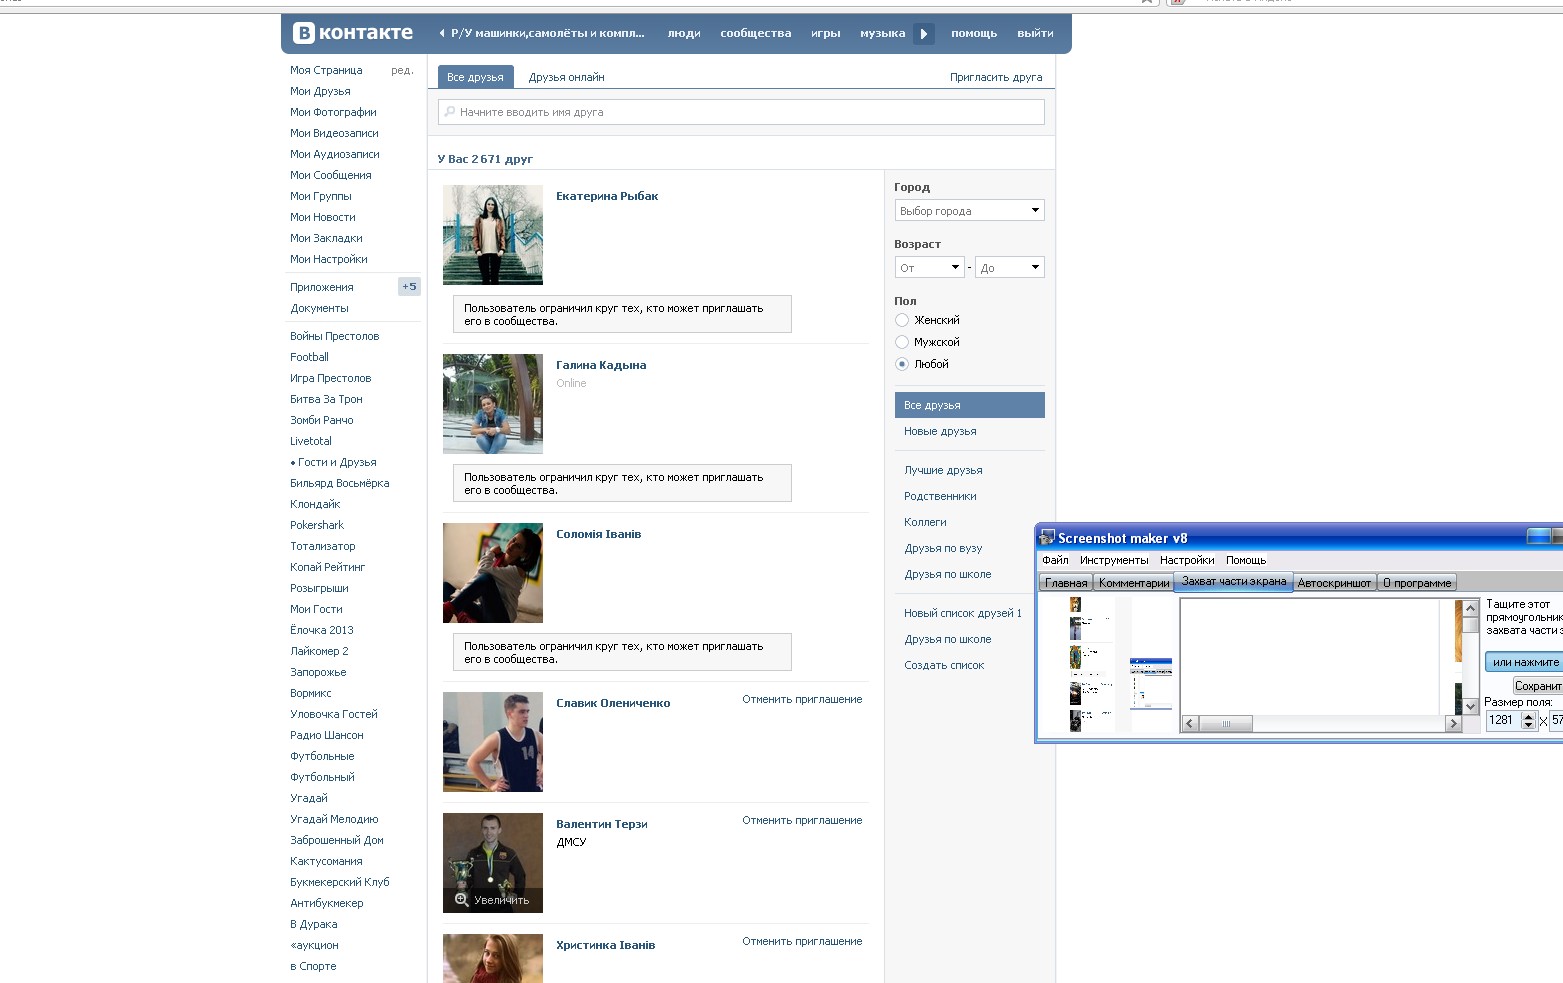Cancel invitation for Христинка Іванів
1563x983 pixels.
802,941
